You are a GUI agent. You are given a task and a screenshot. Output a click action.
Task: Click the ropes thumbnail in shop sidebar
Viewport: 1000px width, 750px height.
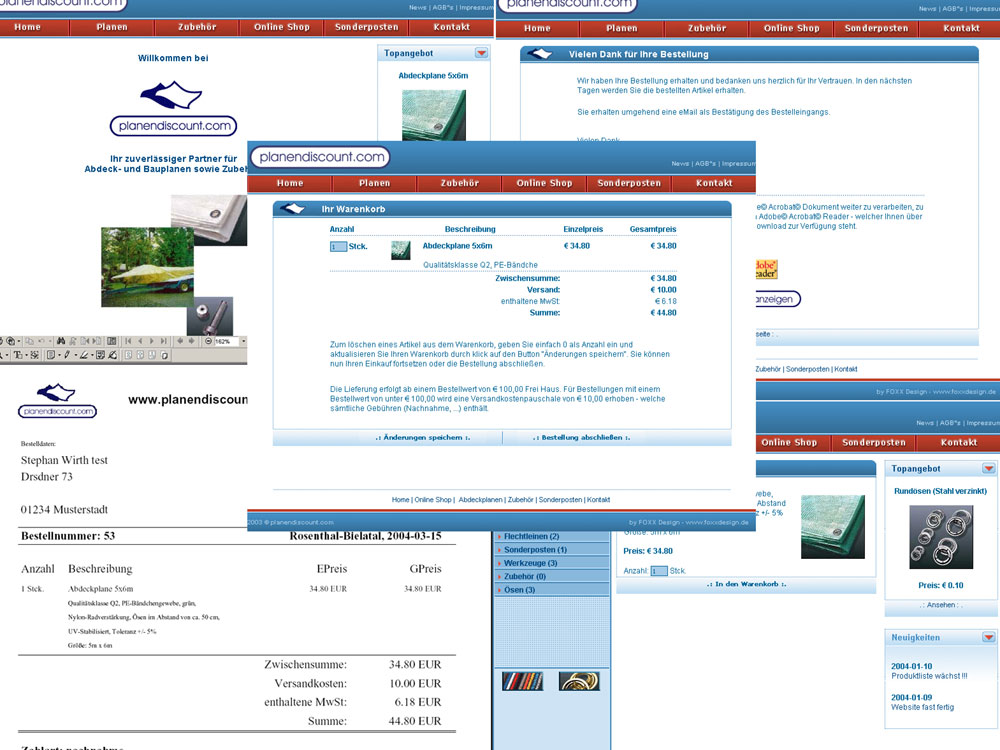[x=522, y=681]
